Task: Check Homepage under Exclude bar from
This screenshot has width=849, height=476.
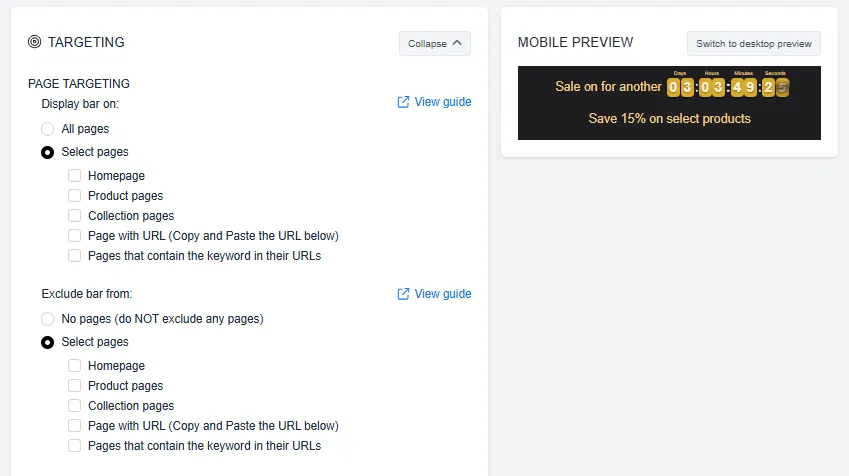Action: click(74, 366)
